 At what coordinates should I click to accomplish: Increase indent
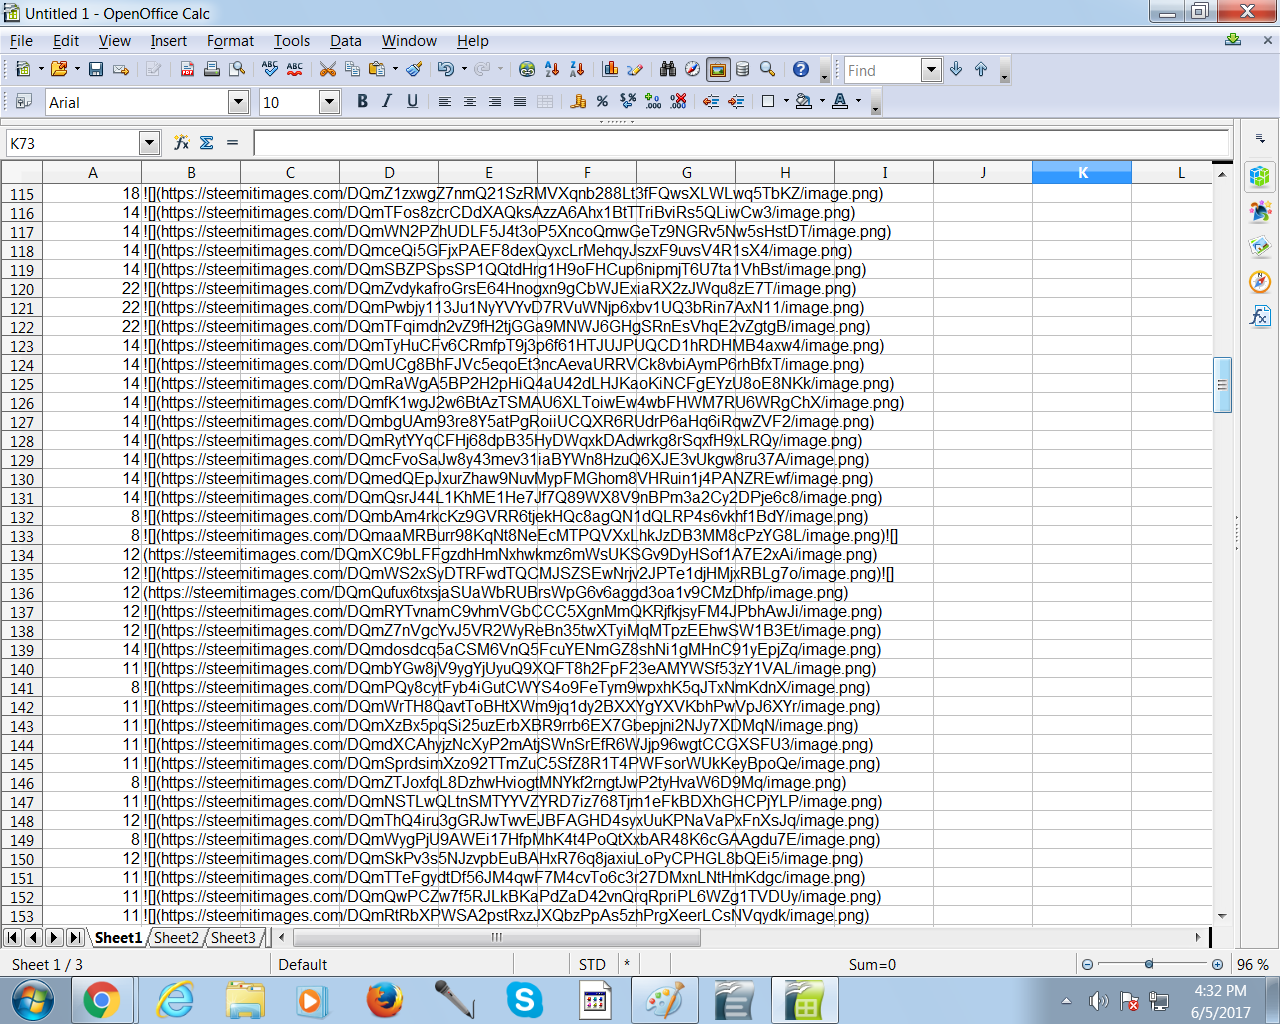736,101
